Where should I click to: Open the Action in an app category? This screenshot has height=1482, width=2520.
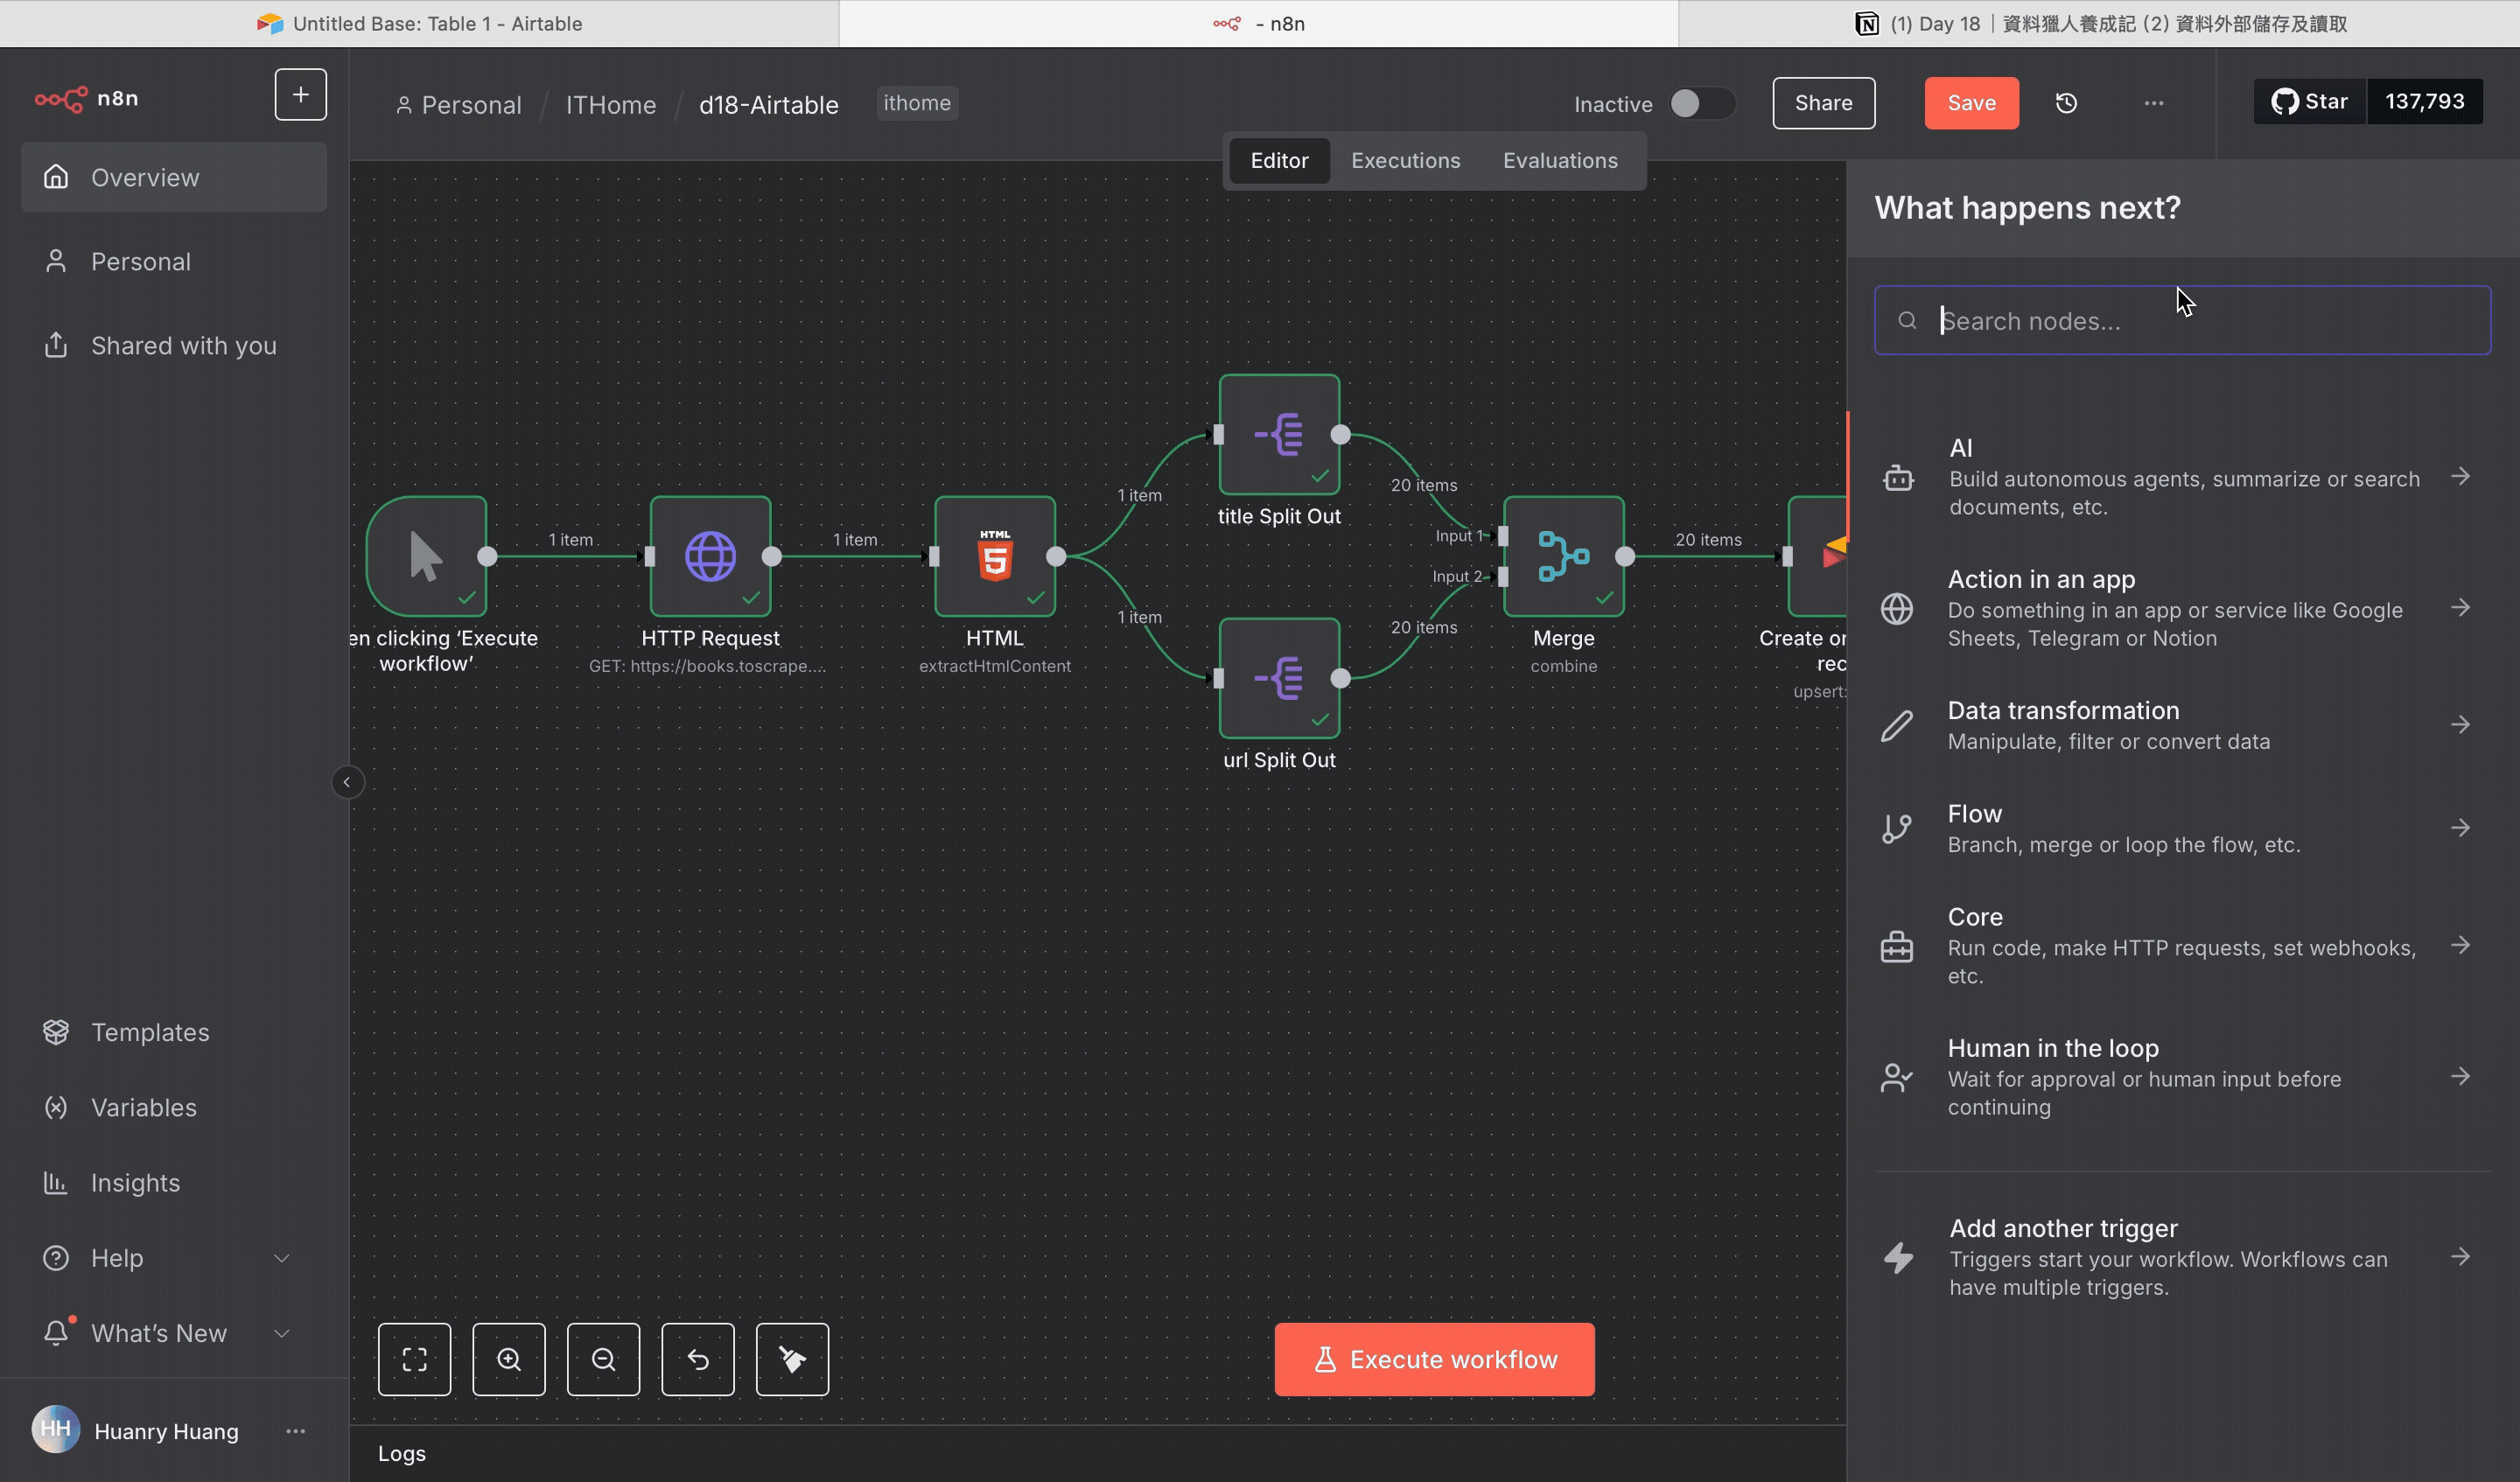pyautogui.click(x=2182, y=608)
